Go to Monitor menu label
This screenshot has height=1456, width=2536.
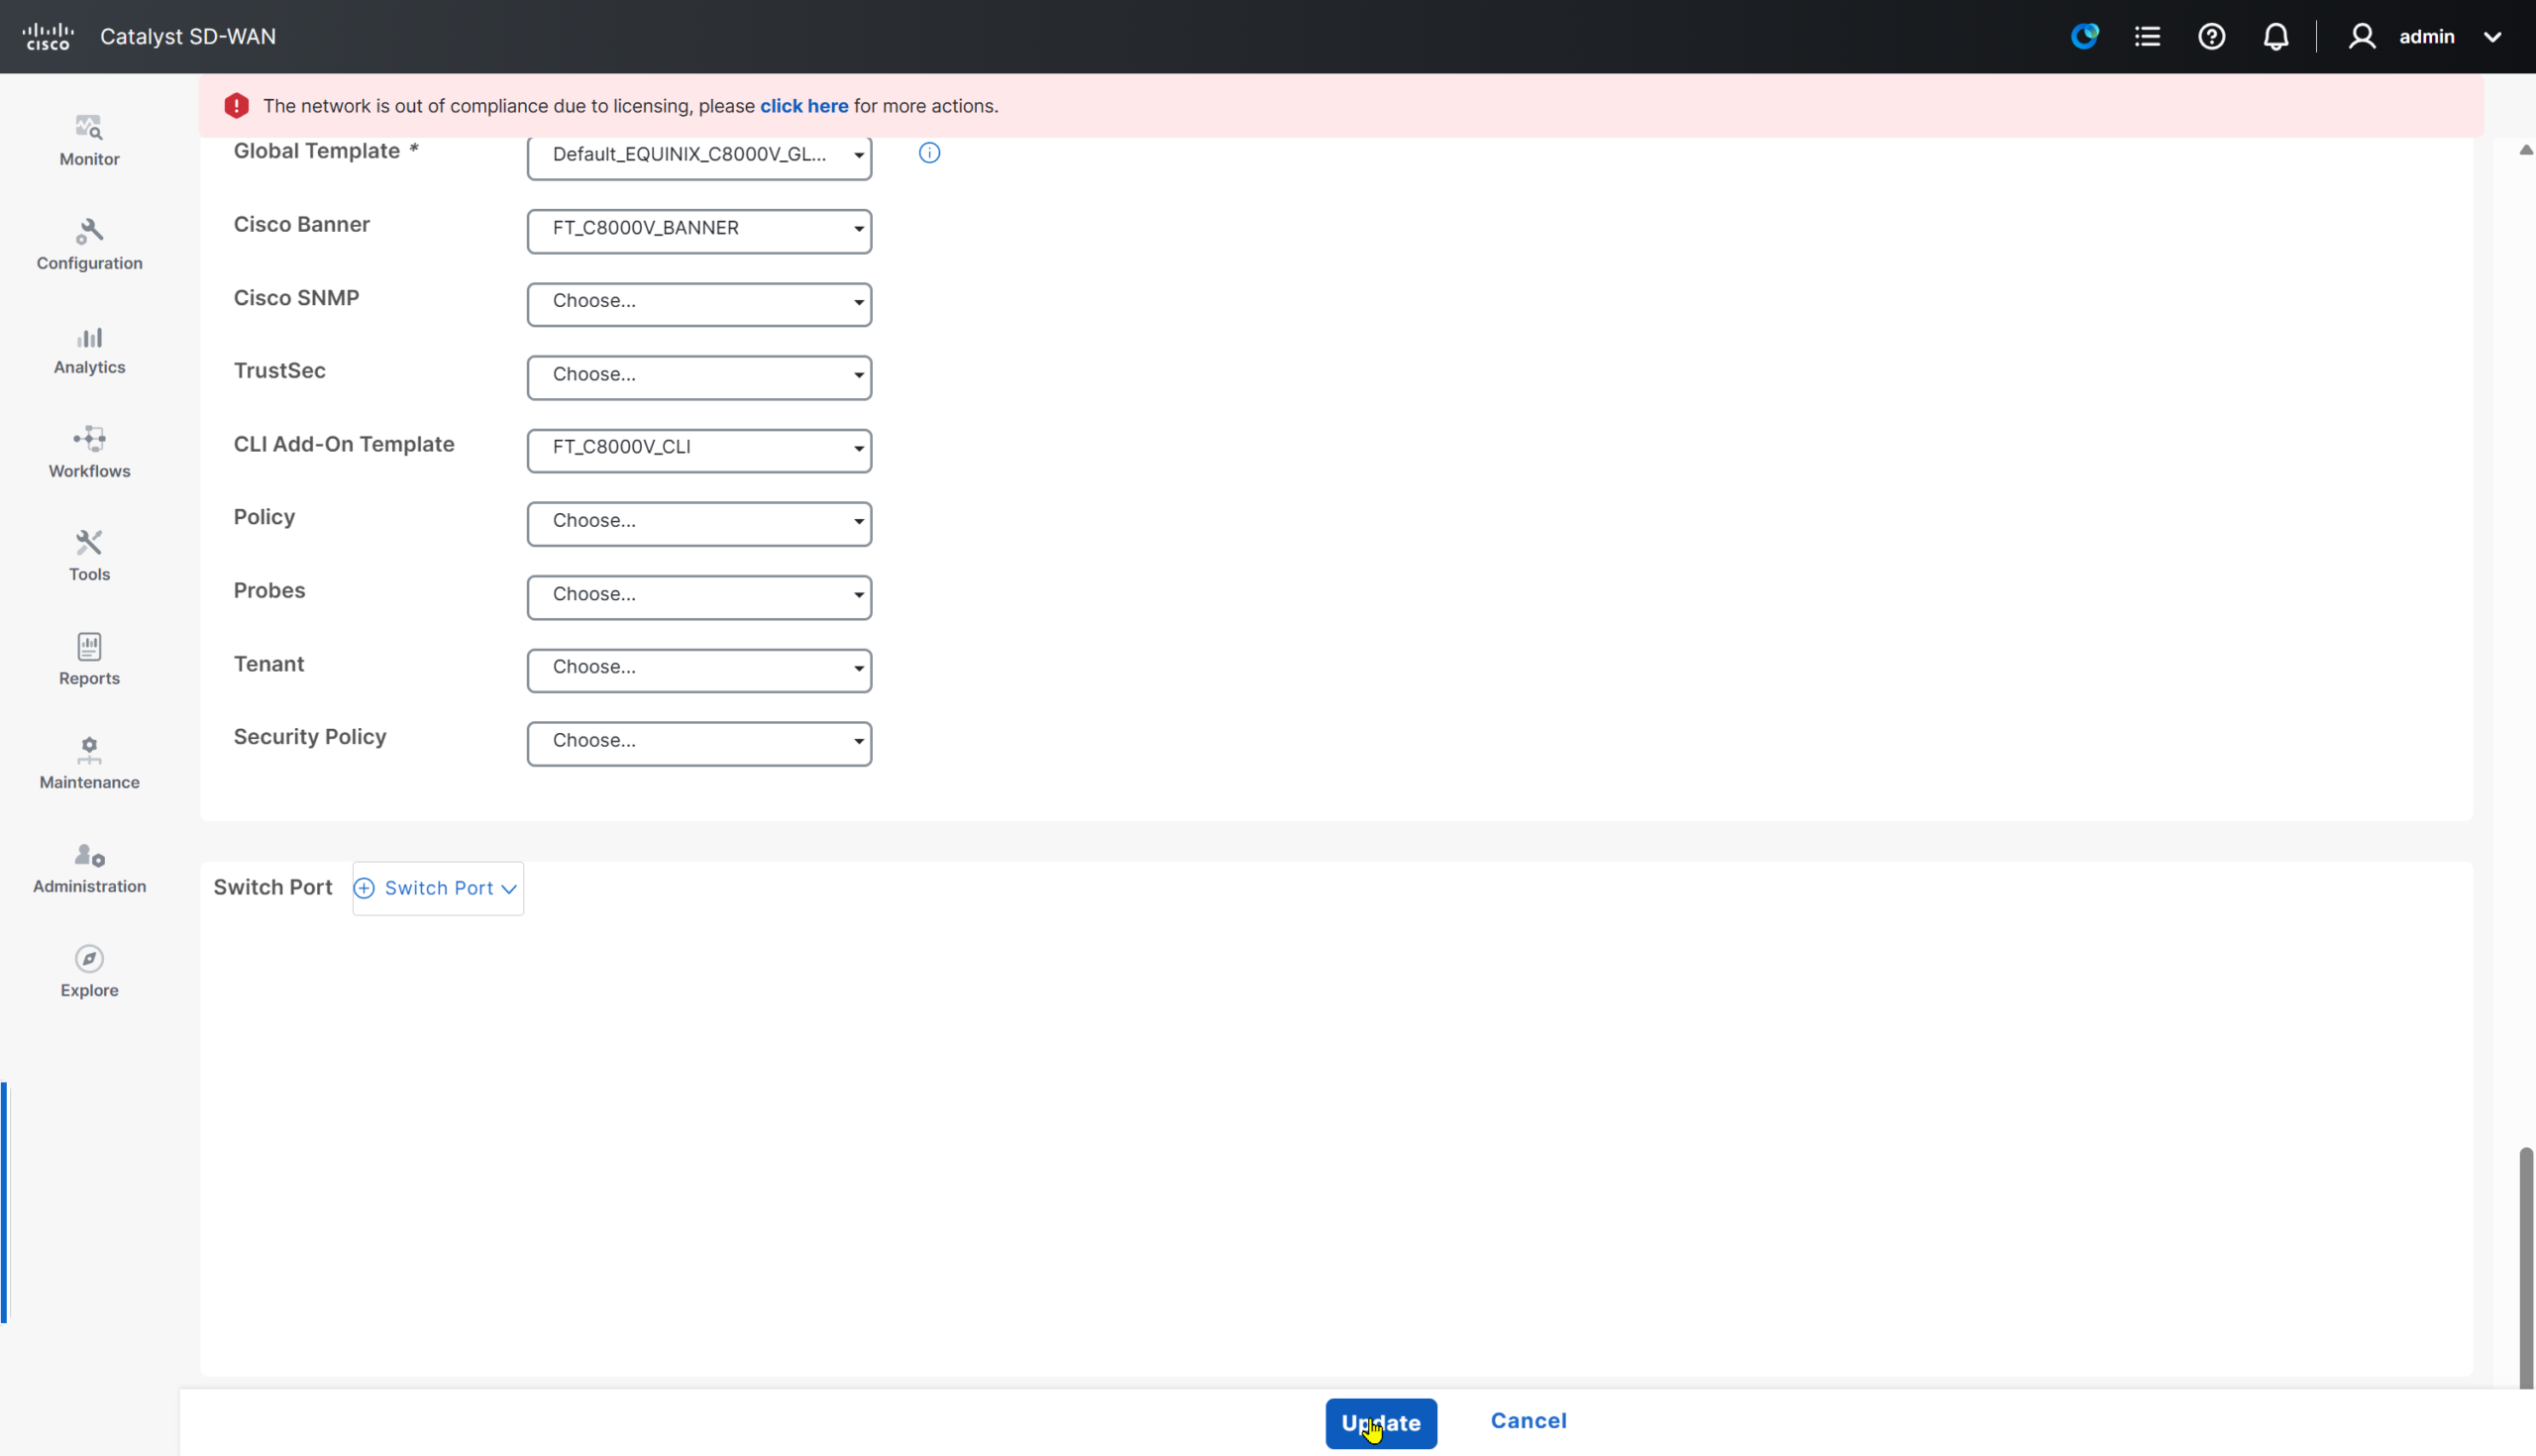[x=89, y=159]
